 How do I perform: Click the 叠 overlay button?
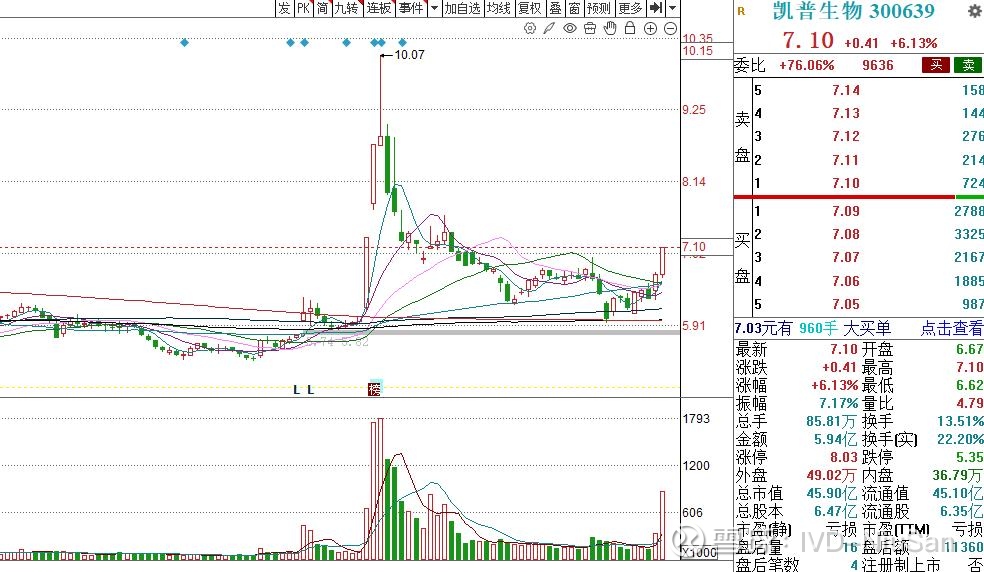555,8
